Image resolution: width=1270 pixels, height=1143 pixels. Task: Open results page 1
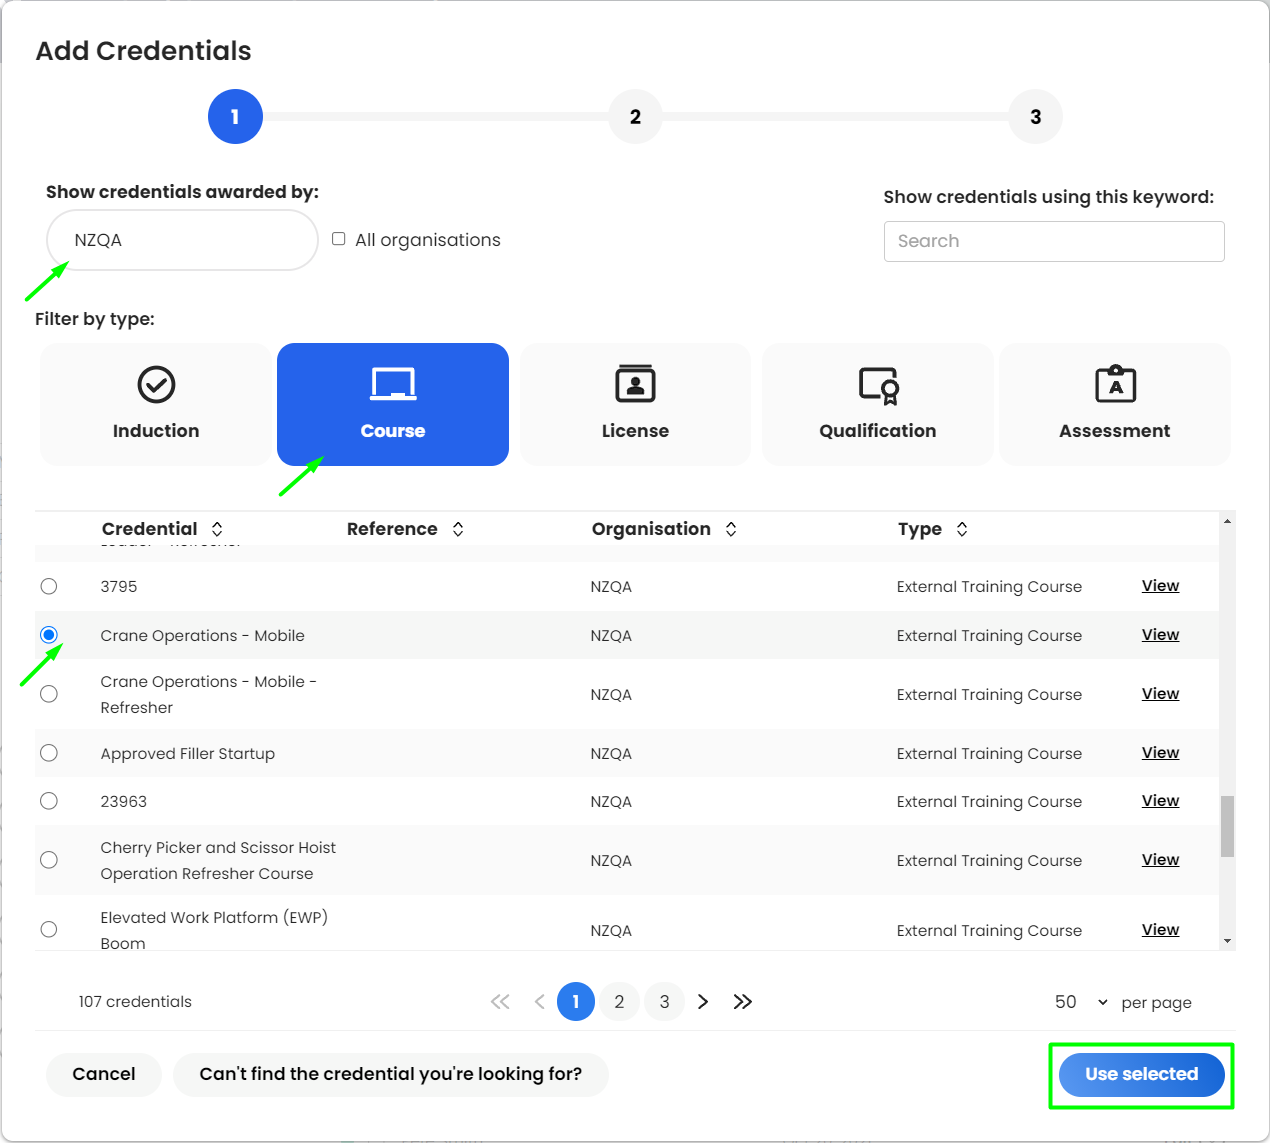point(576,1002)
